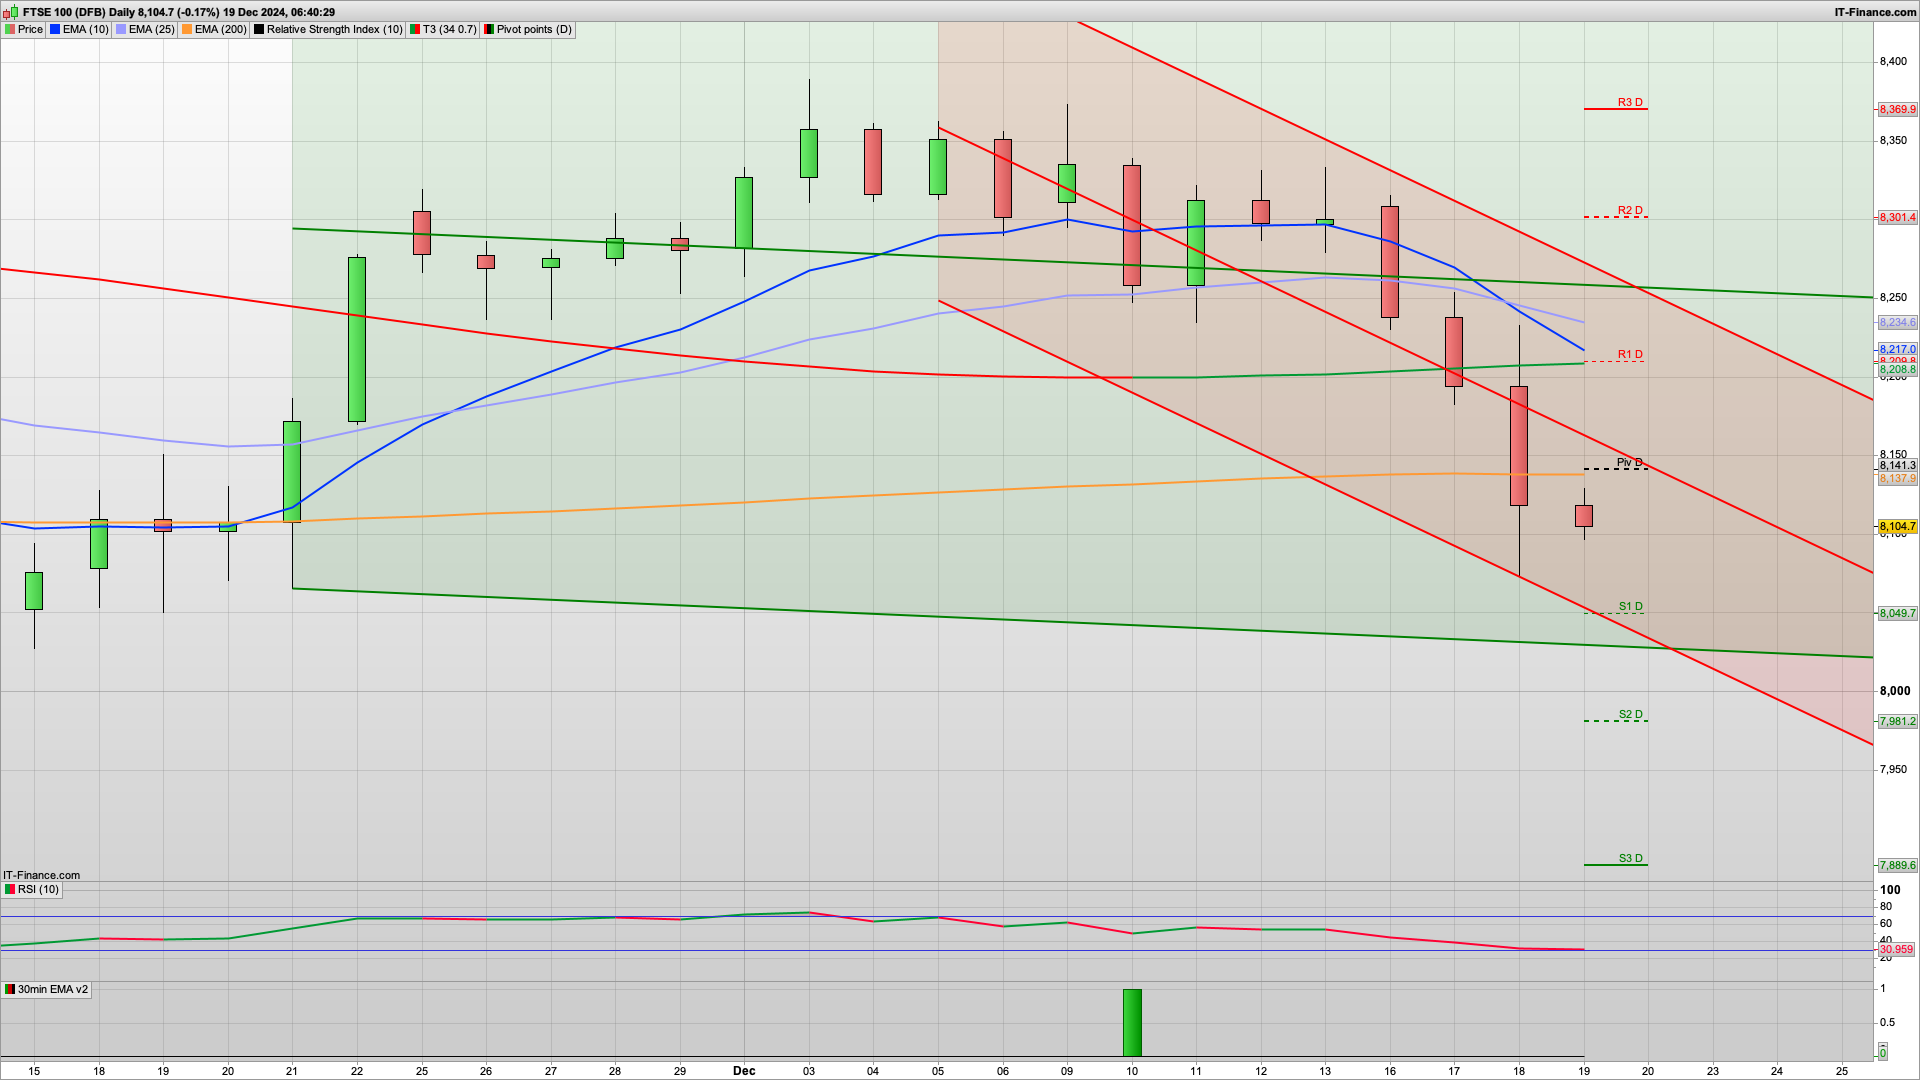Viewport: 1920px width, 1080px height.
Task: Click the 0 value tag in 30min EMA panel
Action: pos(1883,1053)
